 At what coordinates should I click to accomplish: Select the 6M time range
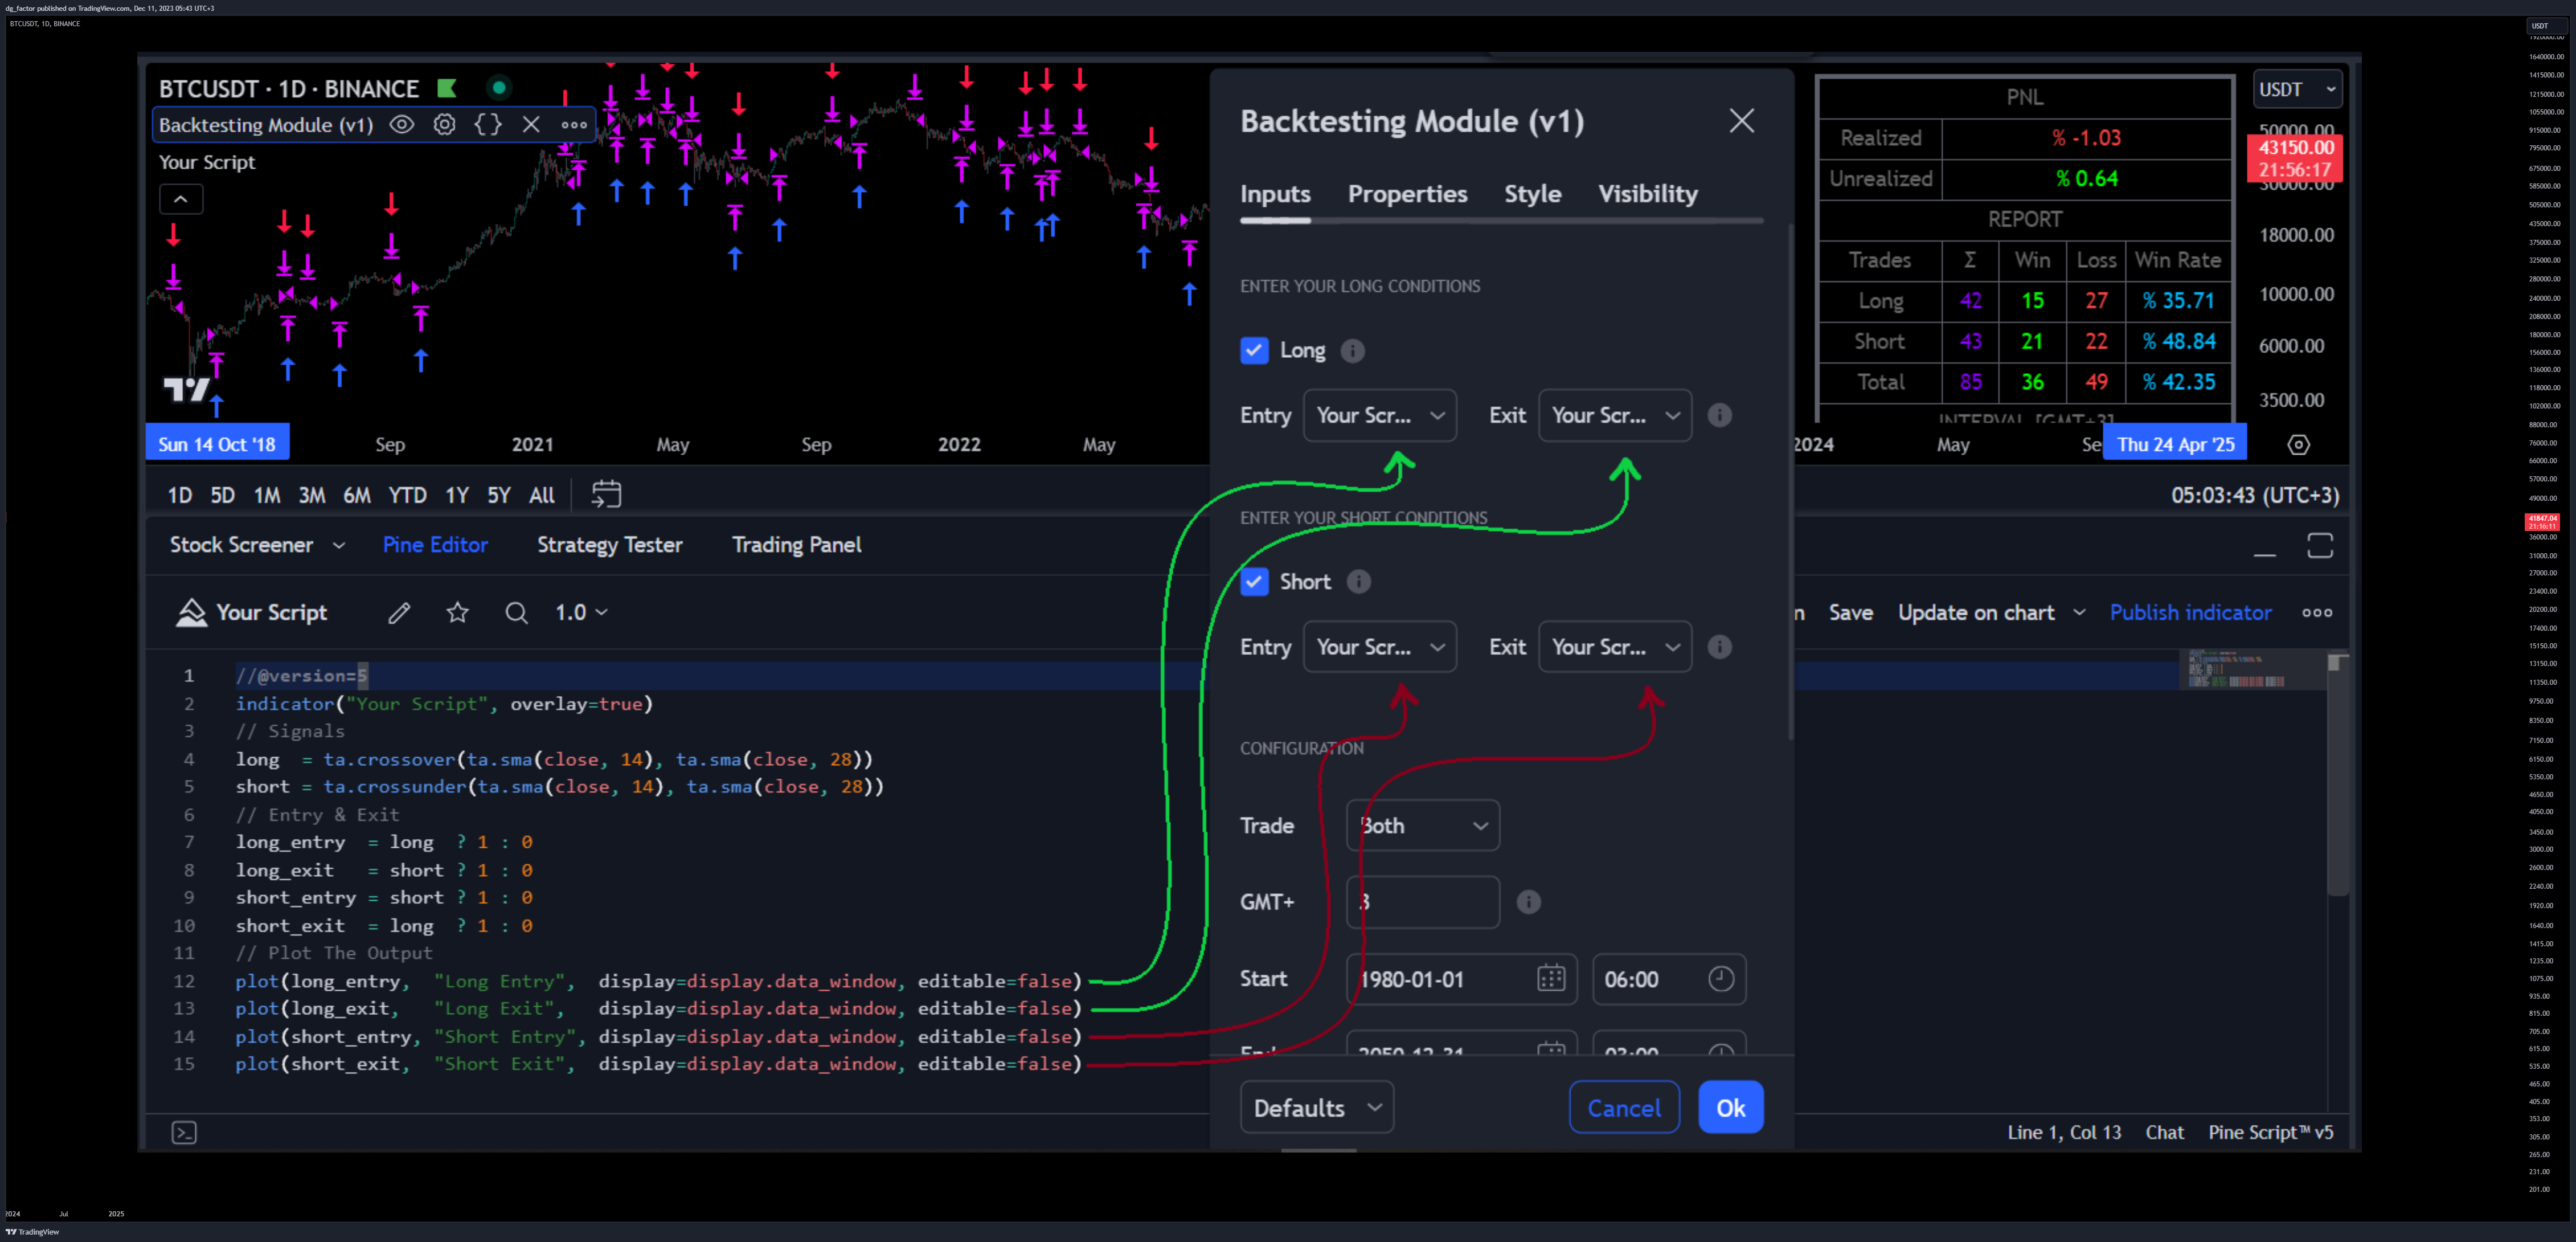pos(357,495)
